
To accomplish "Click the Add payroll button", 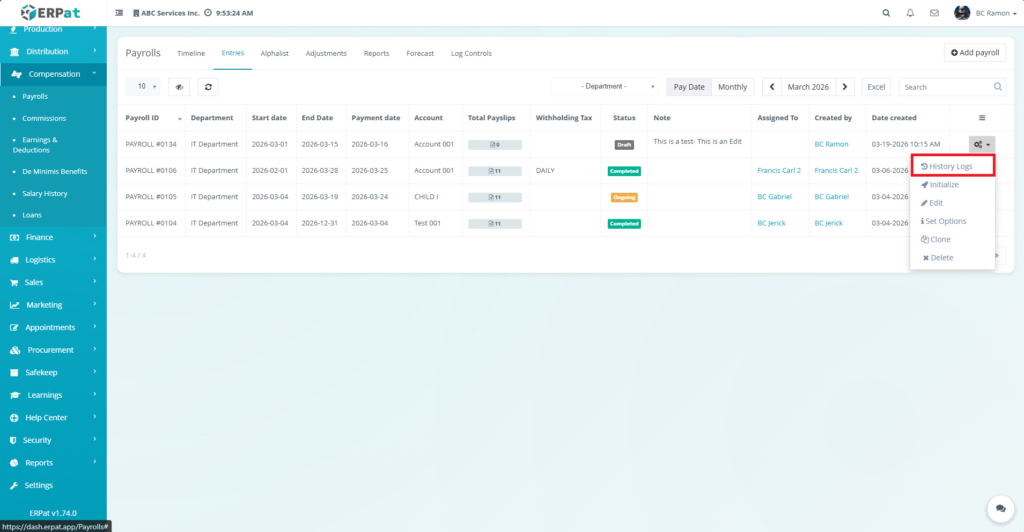I will point(974,52).
